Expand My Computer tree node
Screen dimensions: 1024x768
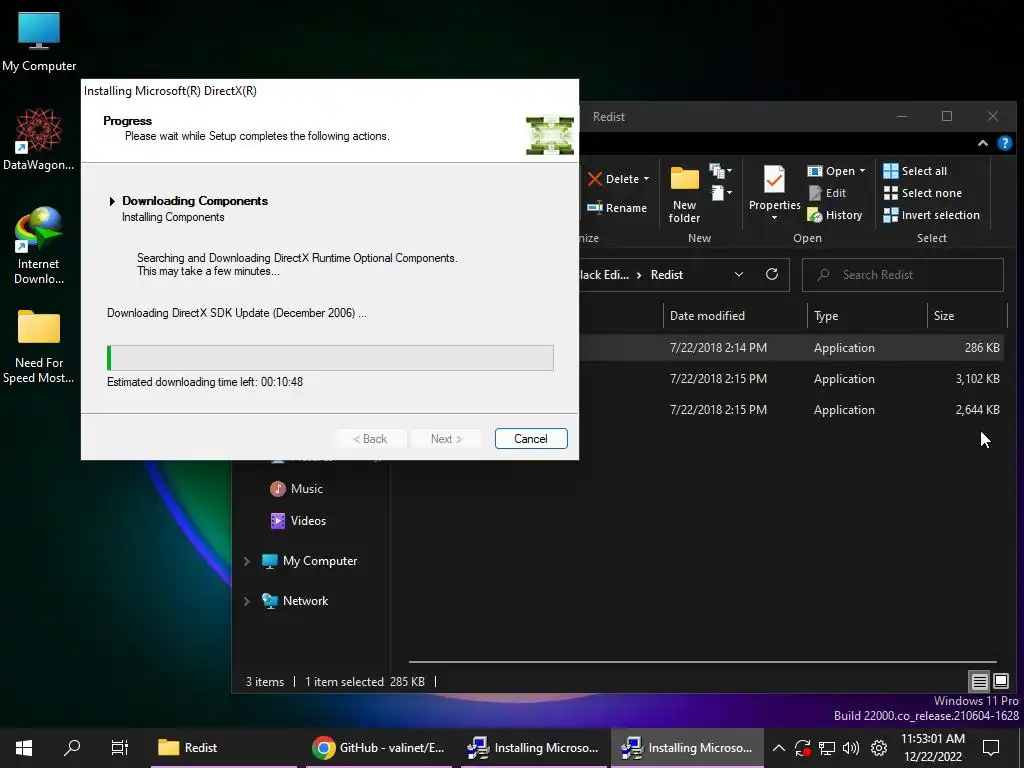(x=247, y=561)
